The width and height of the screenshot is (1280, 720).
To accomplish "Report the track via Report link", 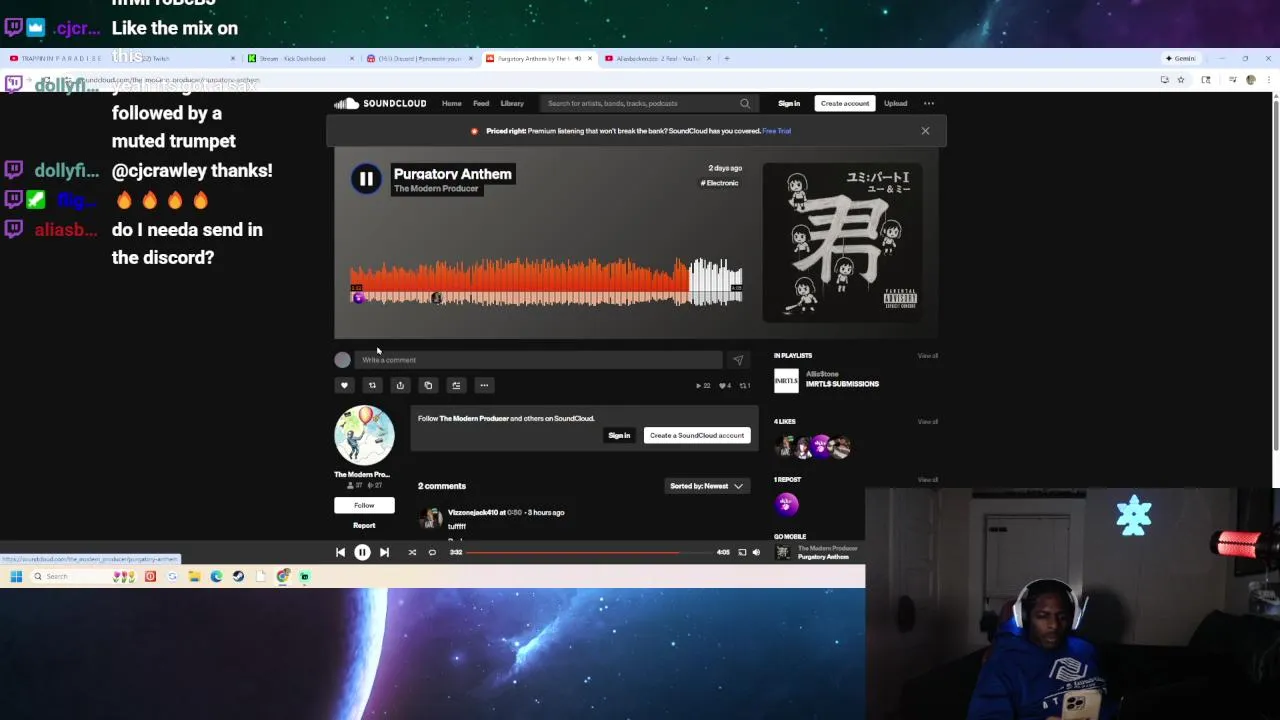I will [364, 525].
